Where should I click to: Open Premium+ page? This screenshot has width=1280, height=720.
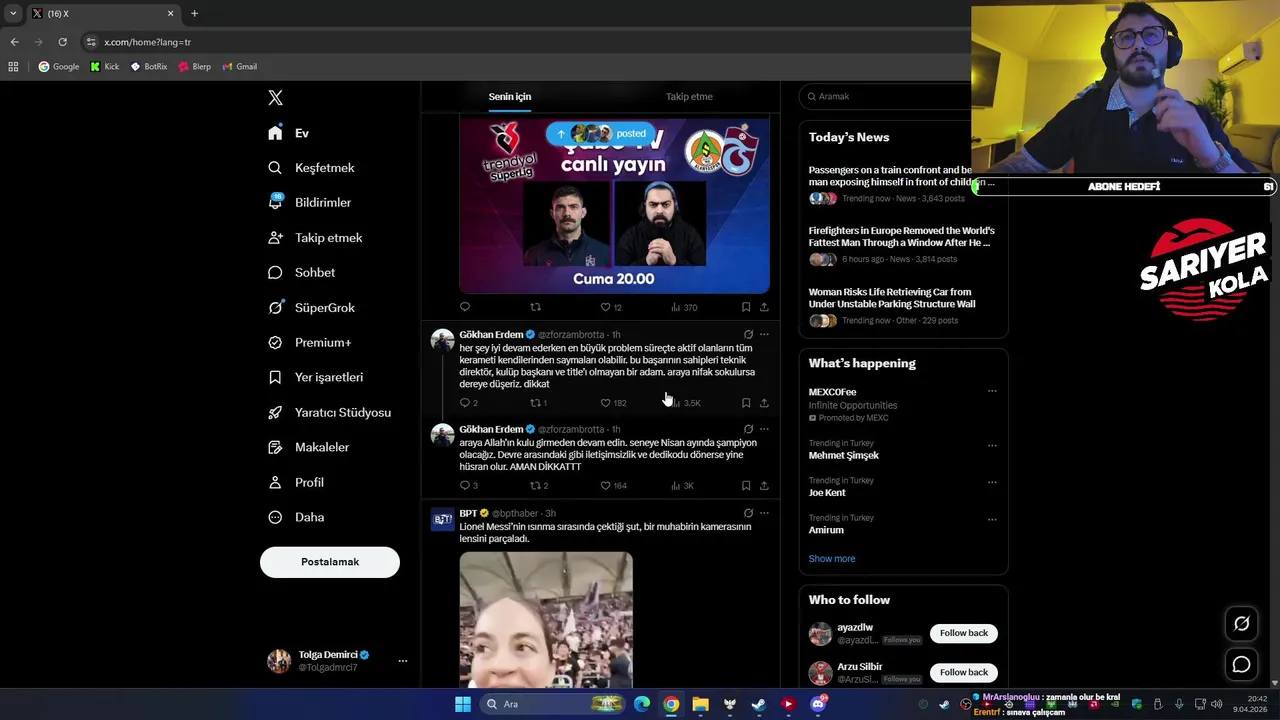pos(309,343)
